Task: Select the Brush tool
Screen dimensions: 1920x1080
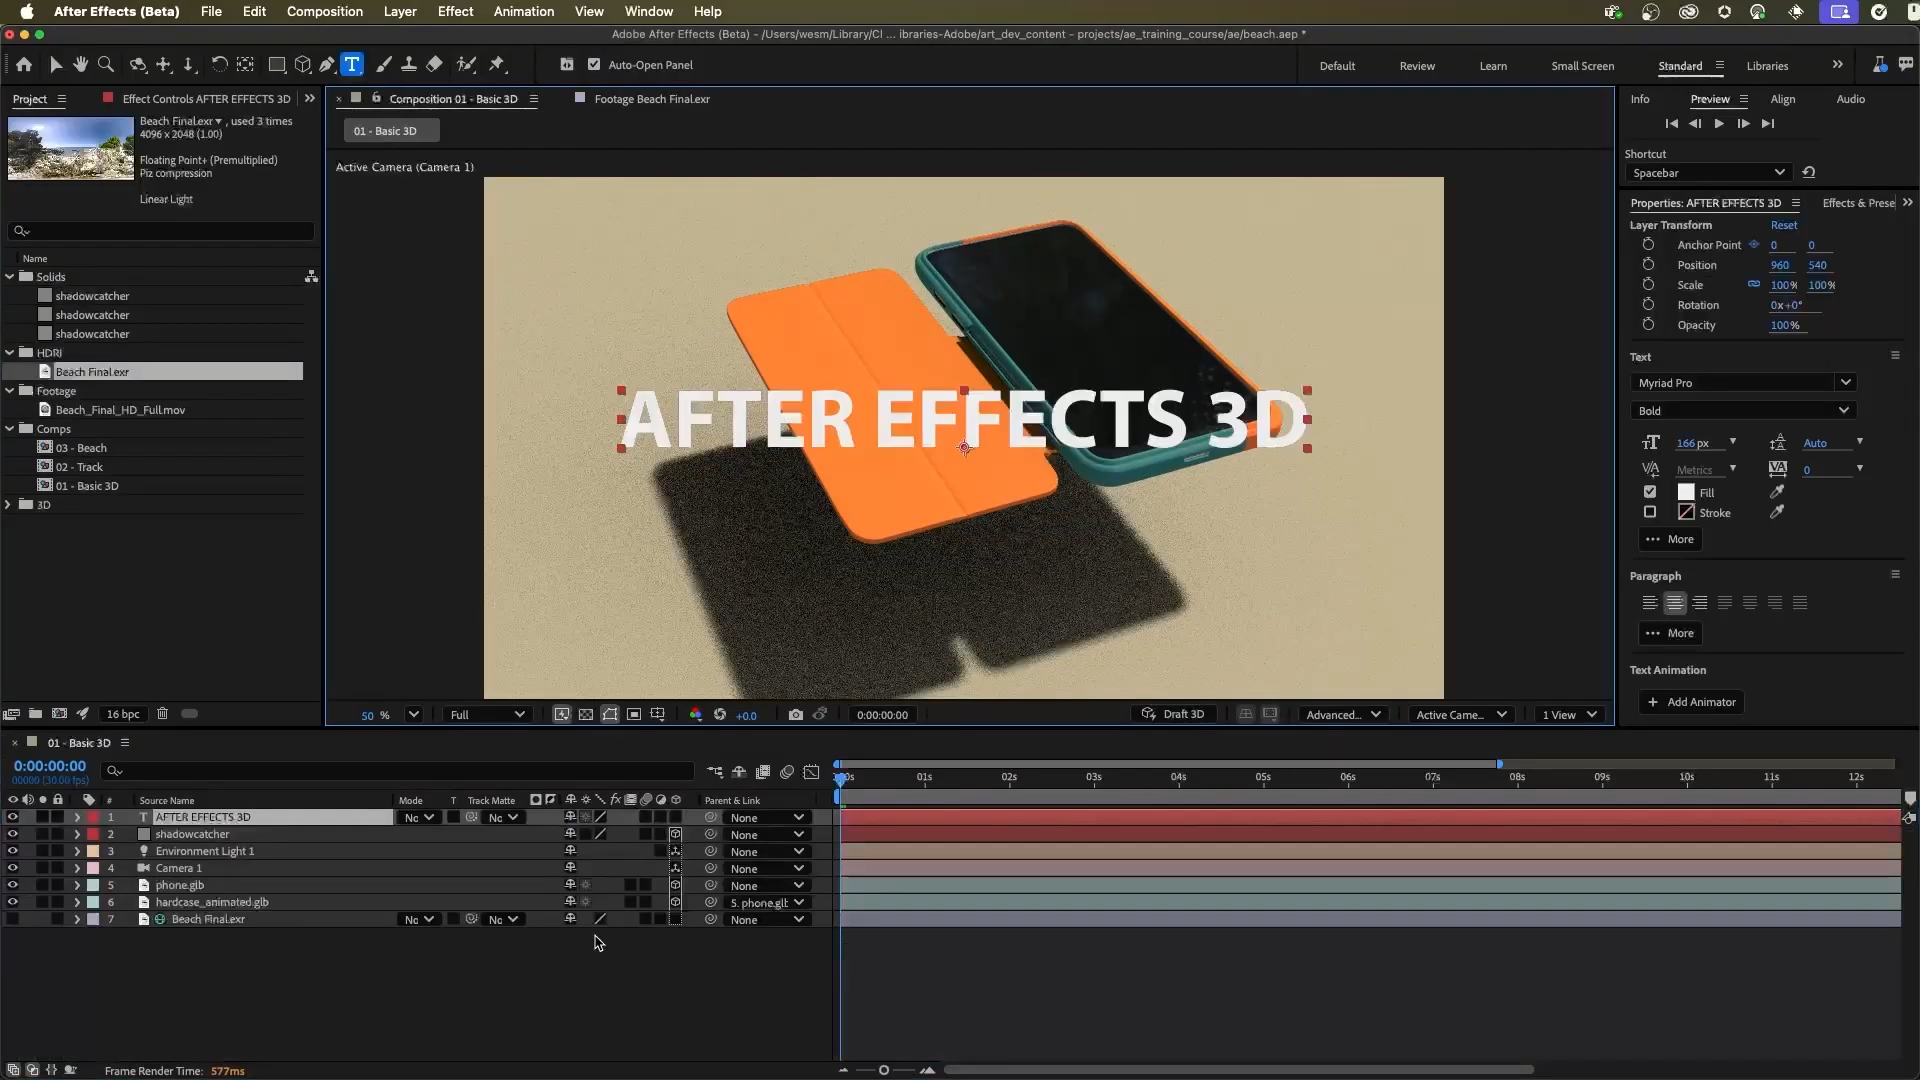Action: point(384,65)
